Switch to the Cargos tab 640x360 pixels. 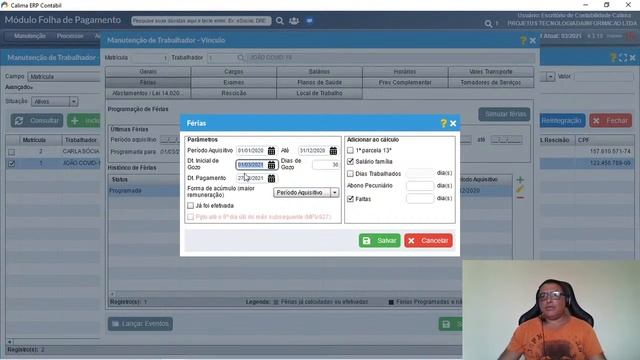click(233, 72)
